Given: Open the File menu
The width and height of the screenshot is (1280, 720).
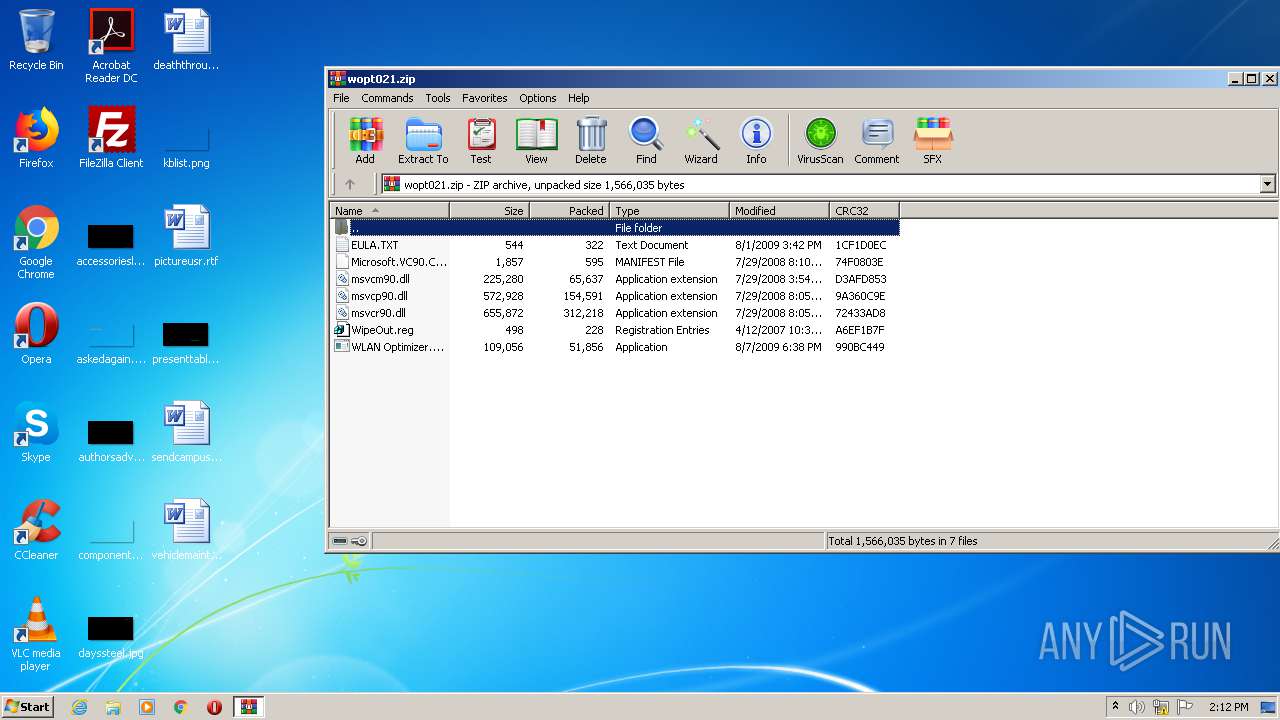Looking at the screenshot, I should click(341, 98).
